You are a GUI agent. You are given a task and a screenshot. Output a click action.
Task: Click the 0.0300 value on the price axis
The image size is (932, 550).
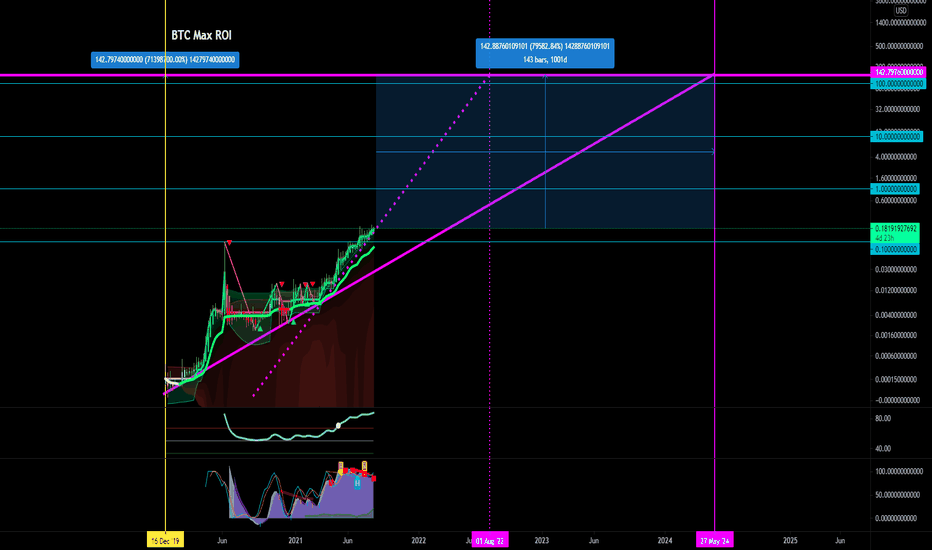coord(896,269)
